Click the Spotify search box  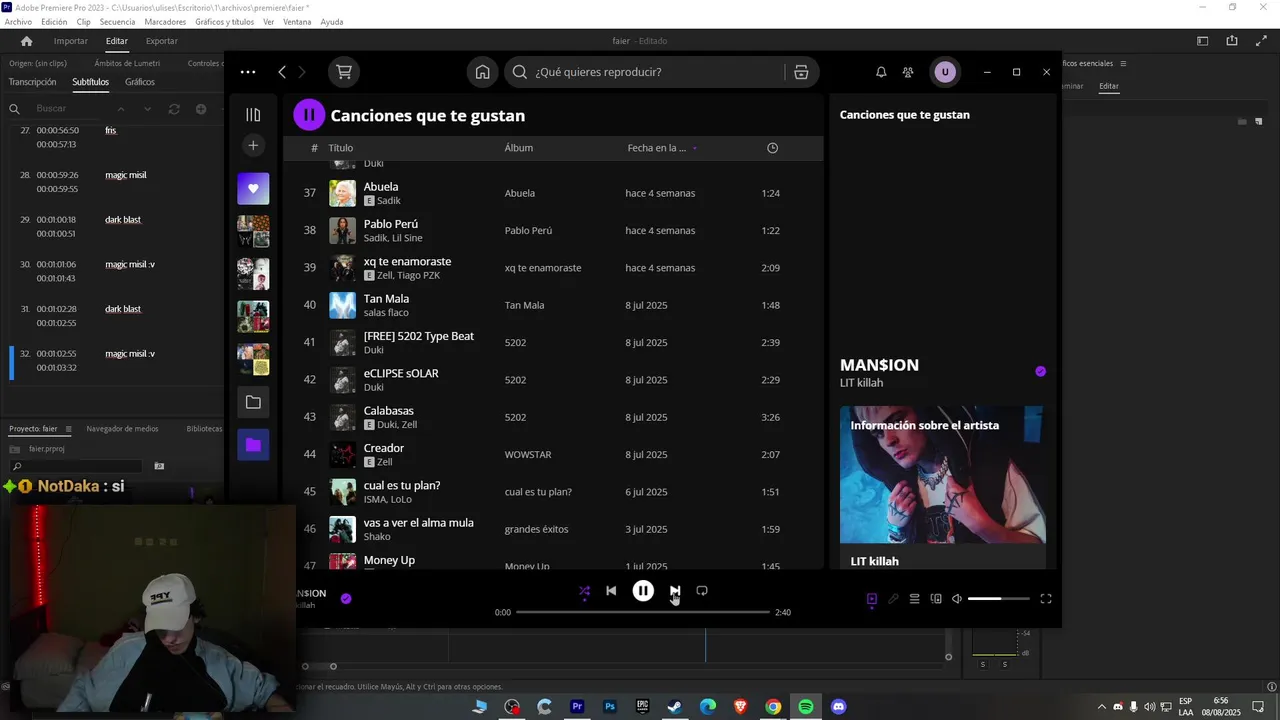(645, 72)
